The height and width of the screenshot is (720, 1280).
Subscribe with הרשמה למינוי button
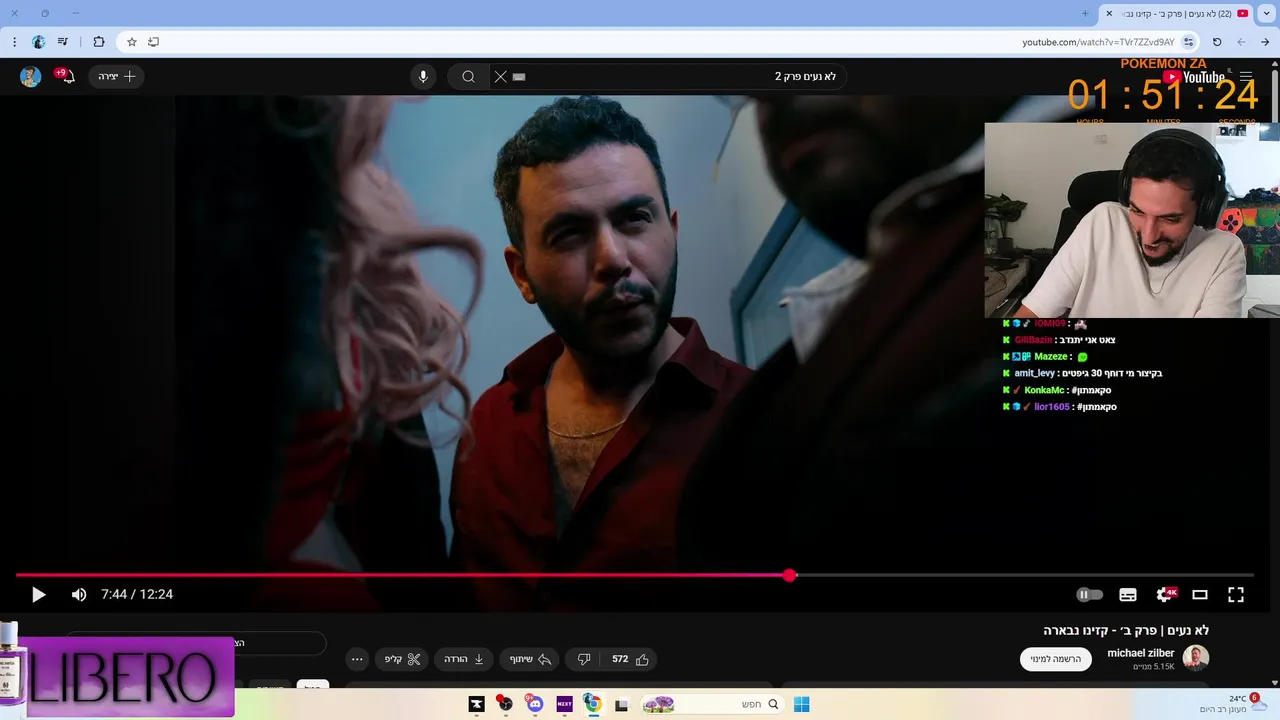pos(1056,659)
